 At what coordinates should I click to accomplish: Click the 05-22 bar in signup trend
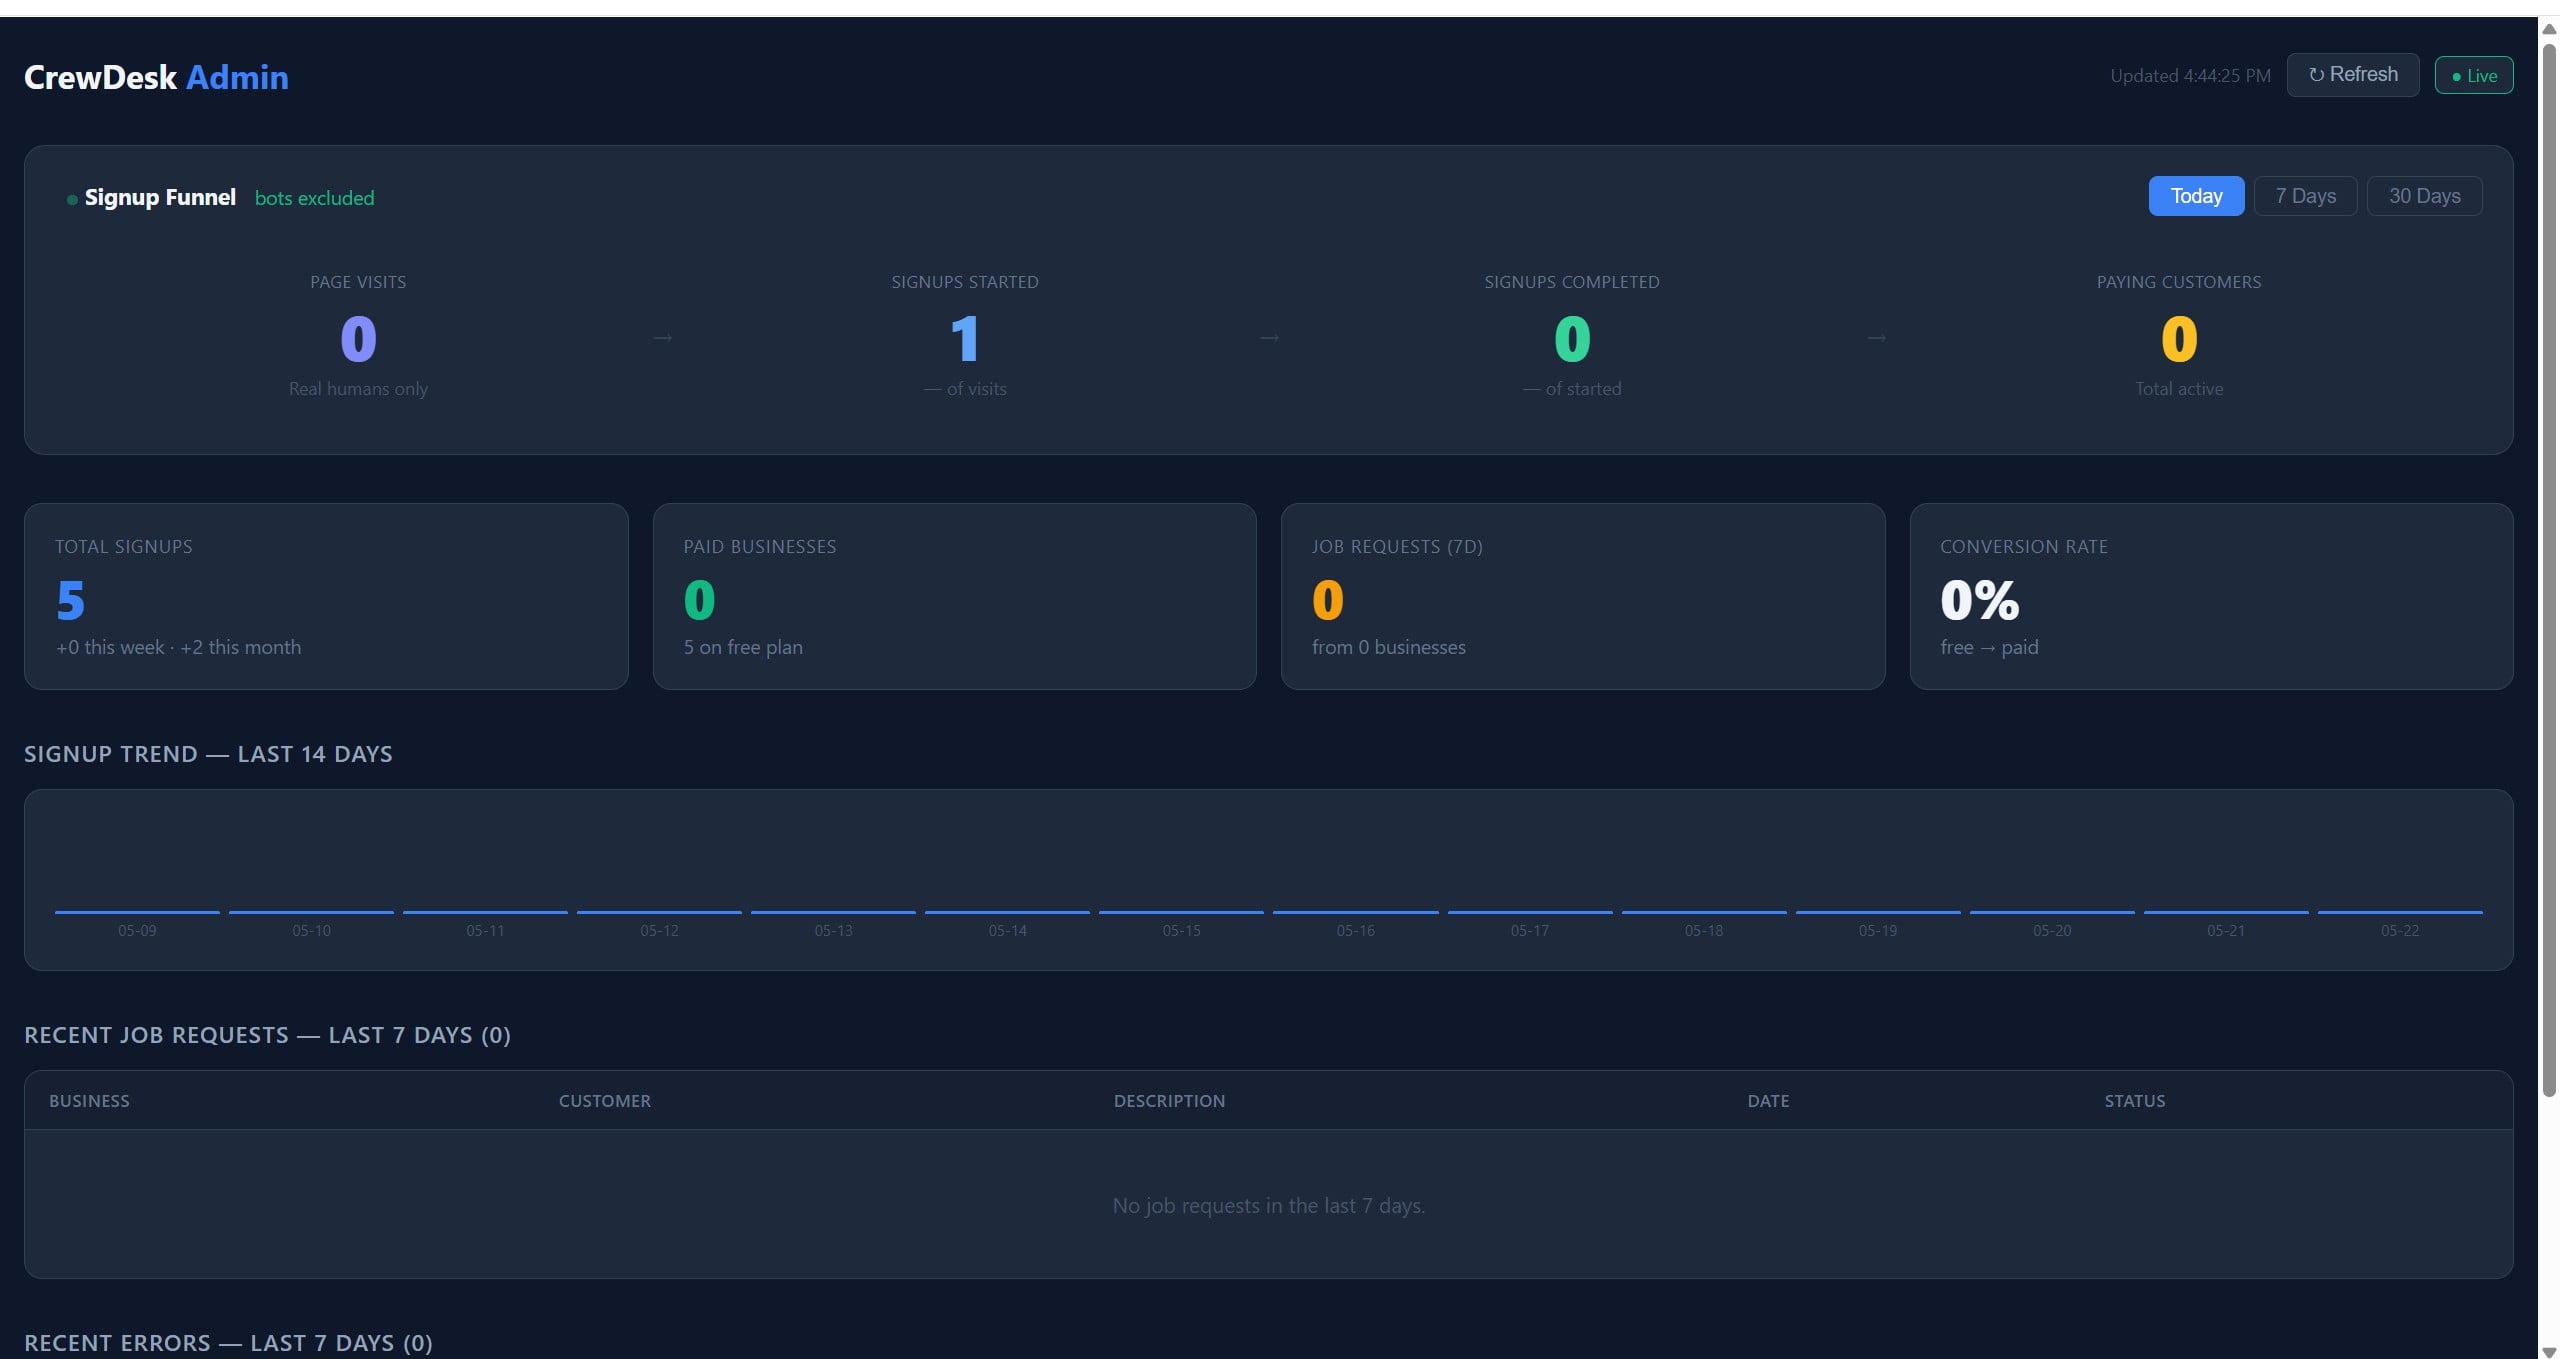tap(2400, 912)
